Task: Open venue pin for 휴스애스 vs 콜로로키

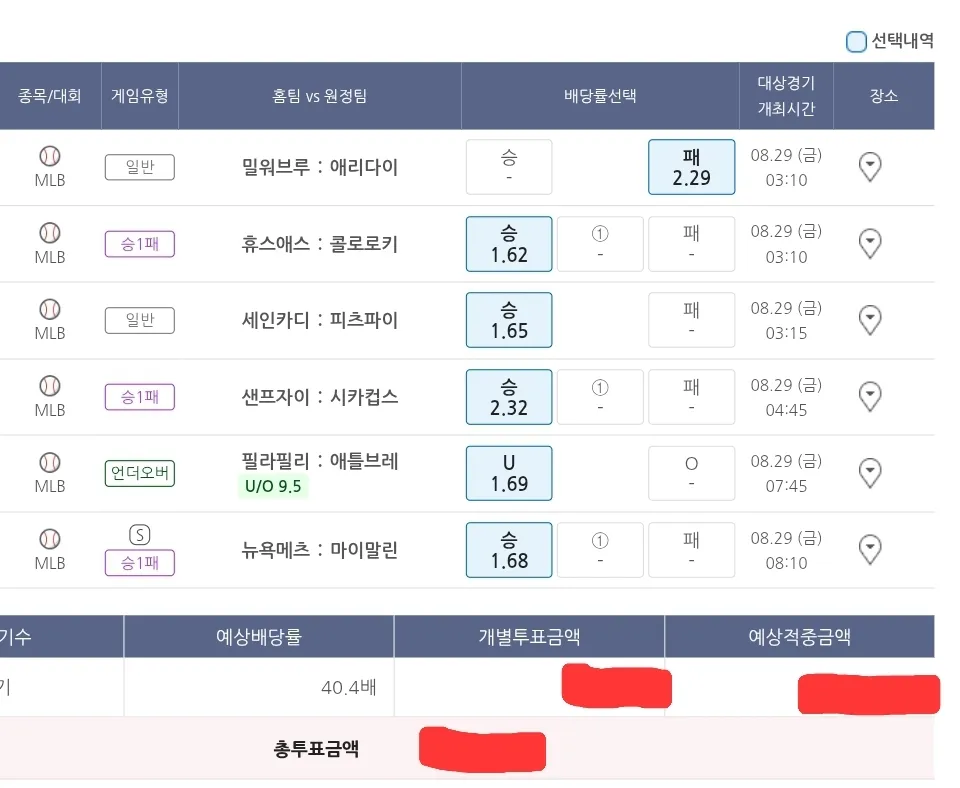Action: (870, 243)
